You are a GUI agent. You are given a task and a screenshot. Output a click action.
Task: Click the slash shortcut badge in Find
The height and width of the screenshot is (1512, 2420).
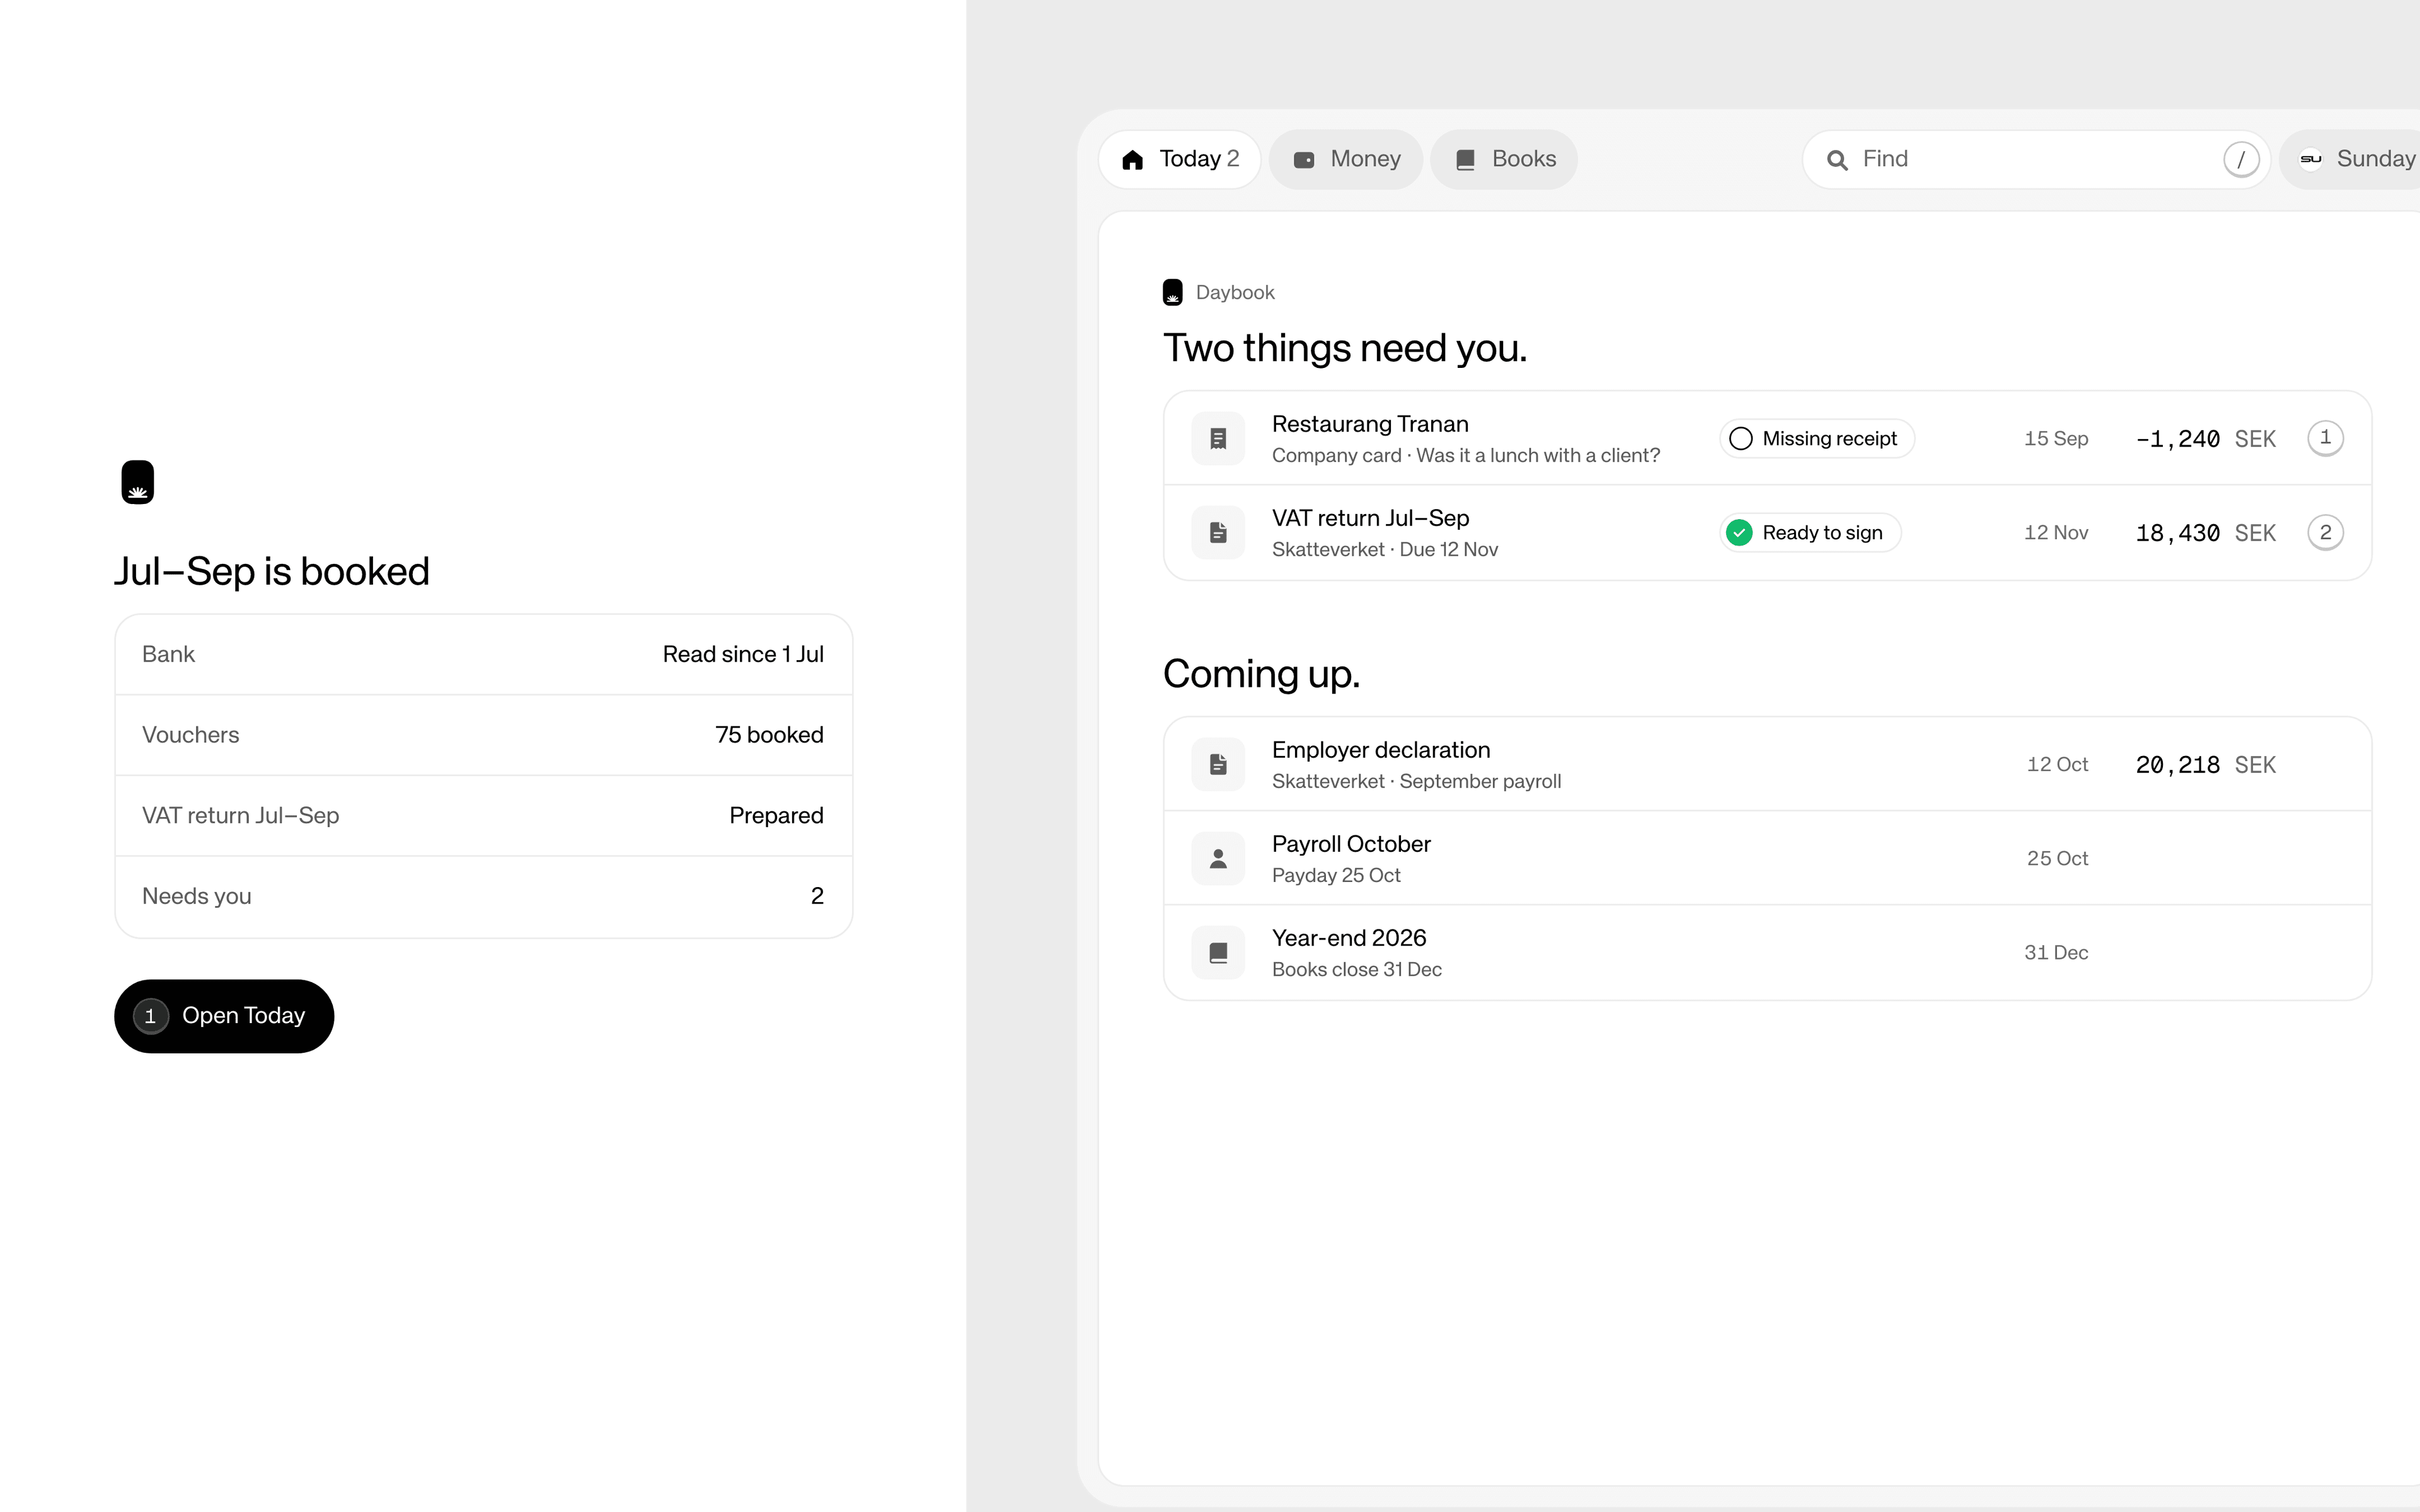tap(2241, 159)
